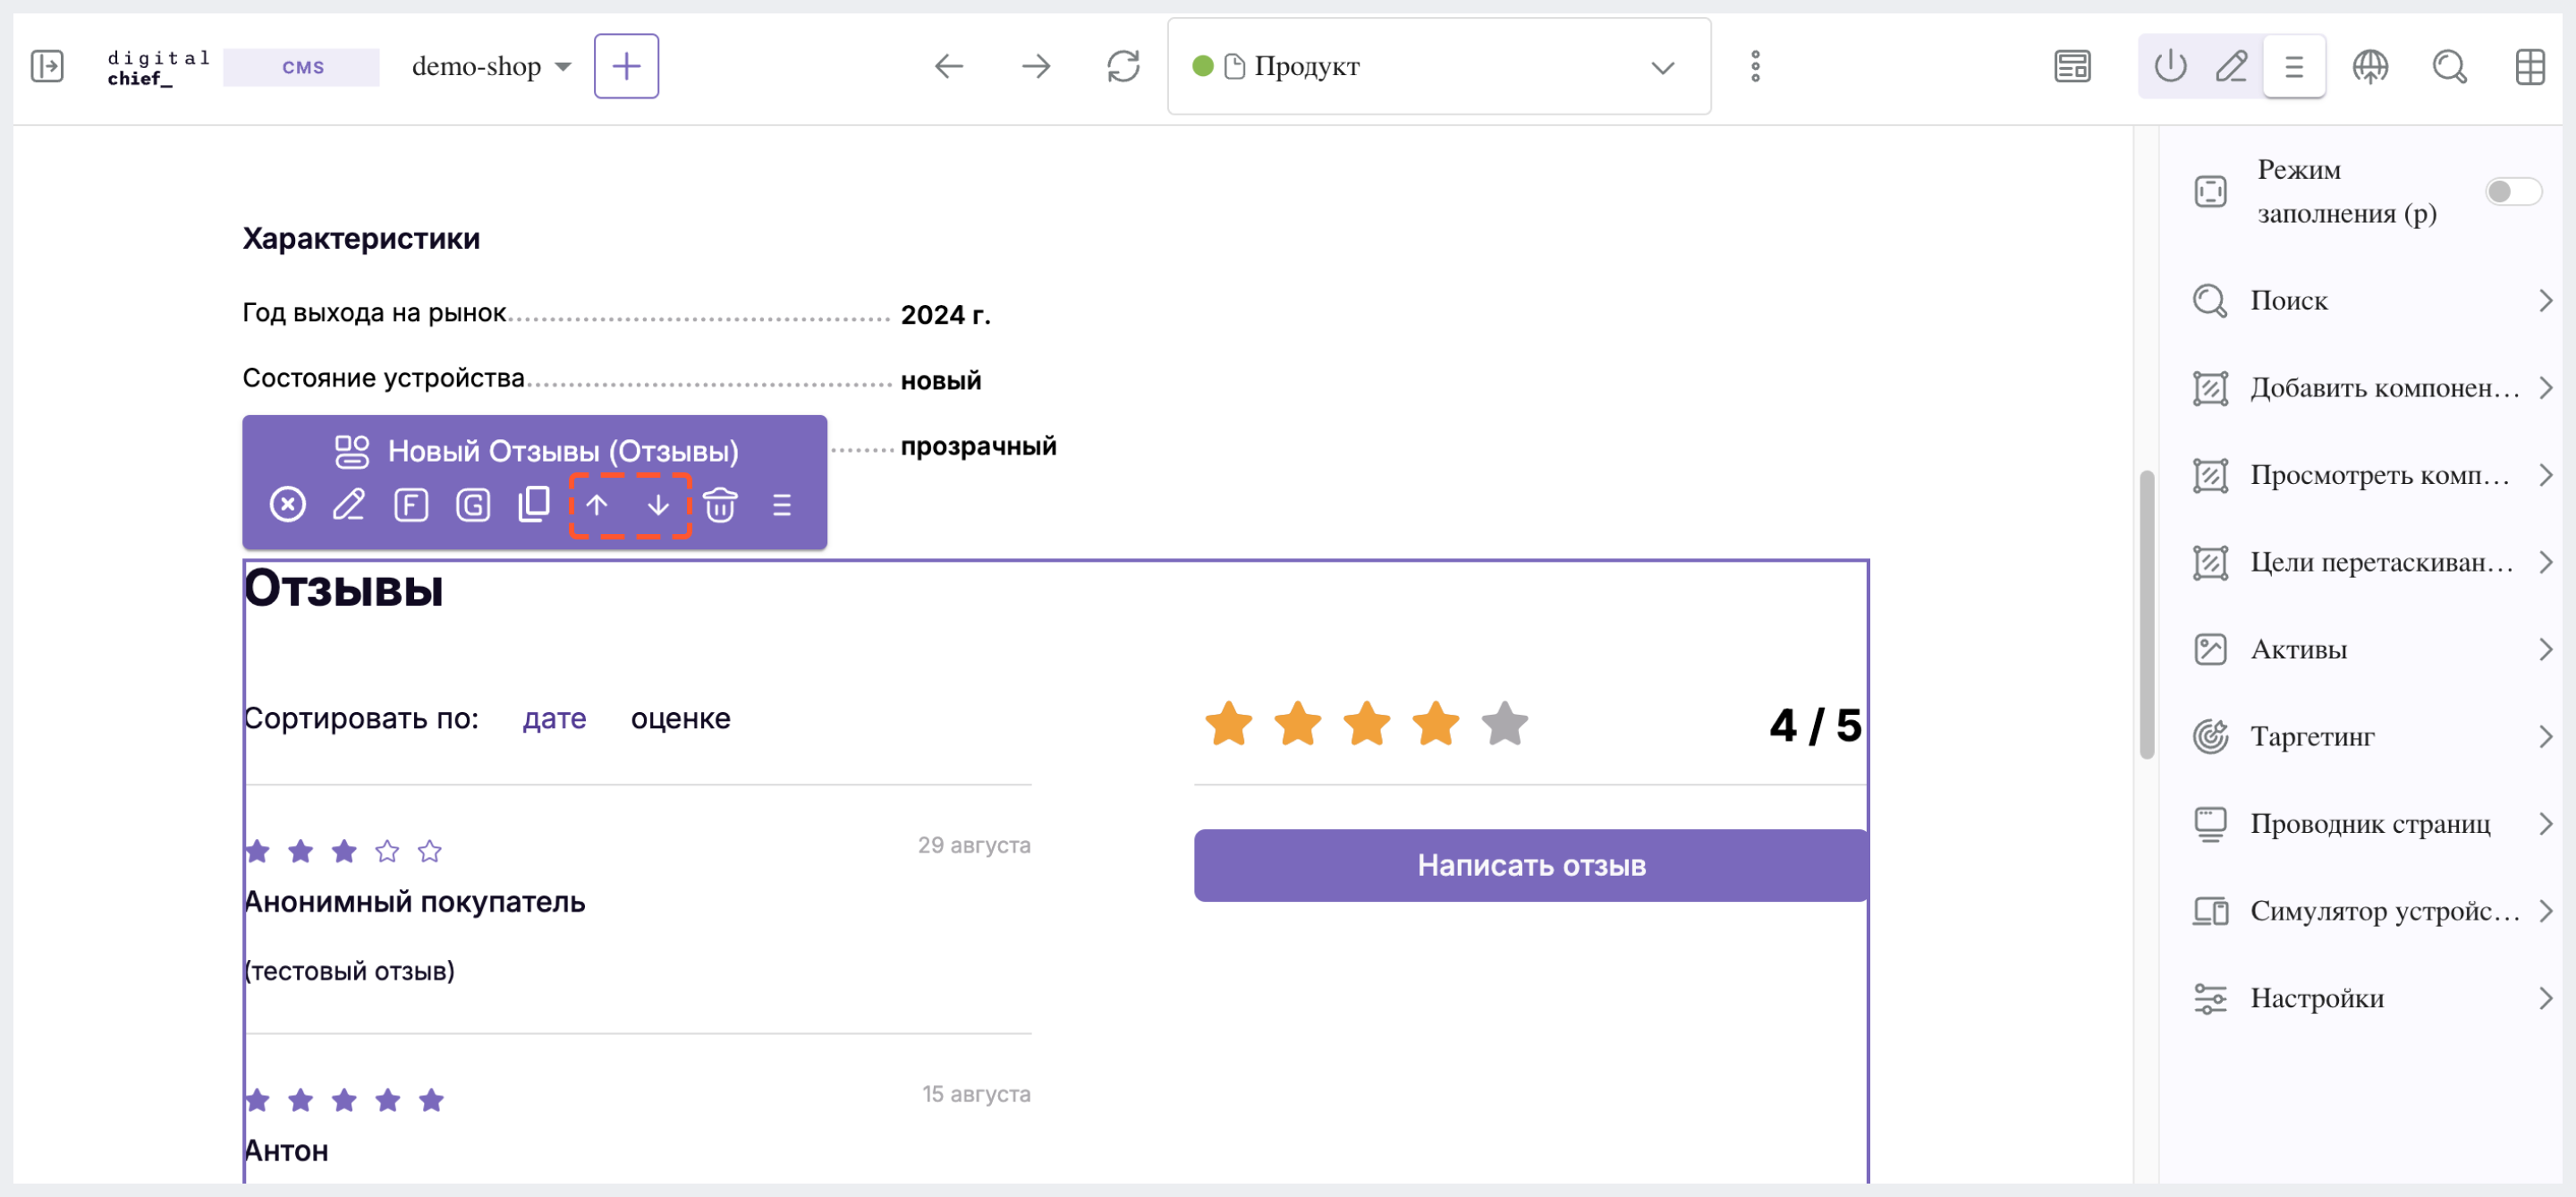The image size is (2576, 1197).
Task: Close the component toolbar with X icon
Action: click(x=288, y=505)
